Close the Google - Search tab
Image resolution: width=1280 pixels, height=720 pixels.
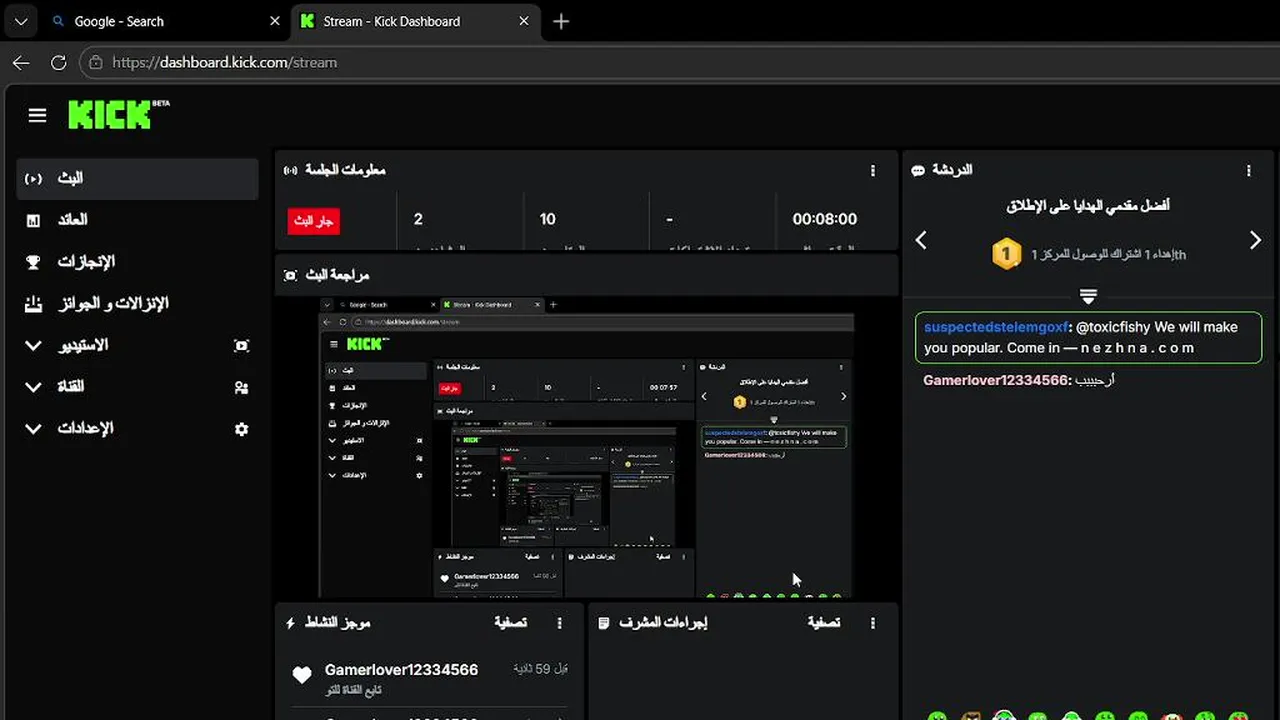click(x=275, y=21)
